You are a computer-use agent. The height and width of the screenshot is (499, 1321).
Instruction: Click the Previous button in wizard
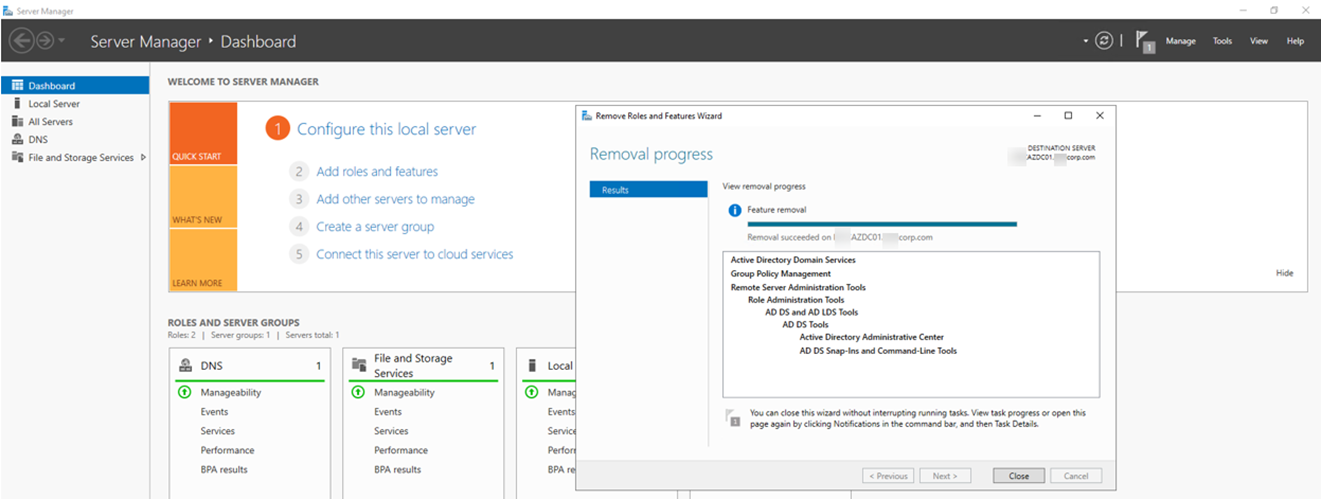point(888,476)
